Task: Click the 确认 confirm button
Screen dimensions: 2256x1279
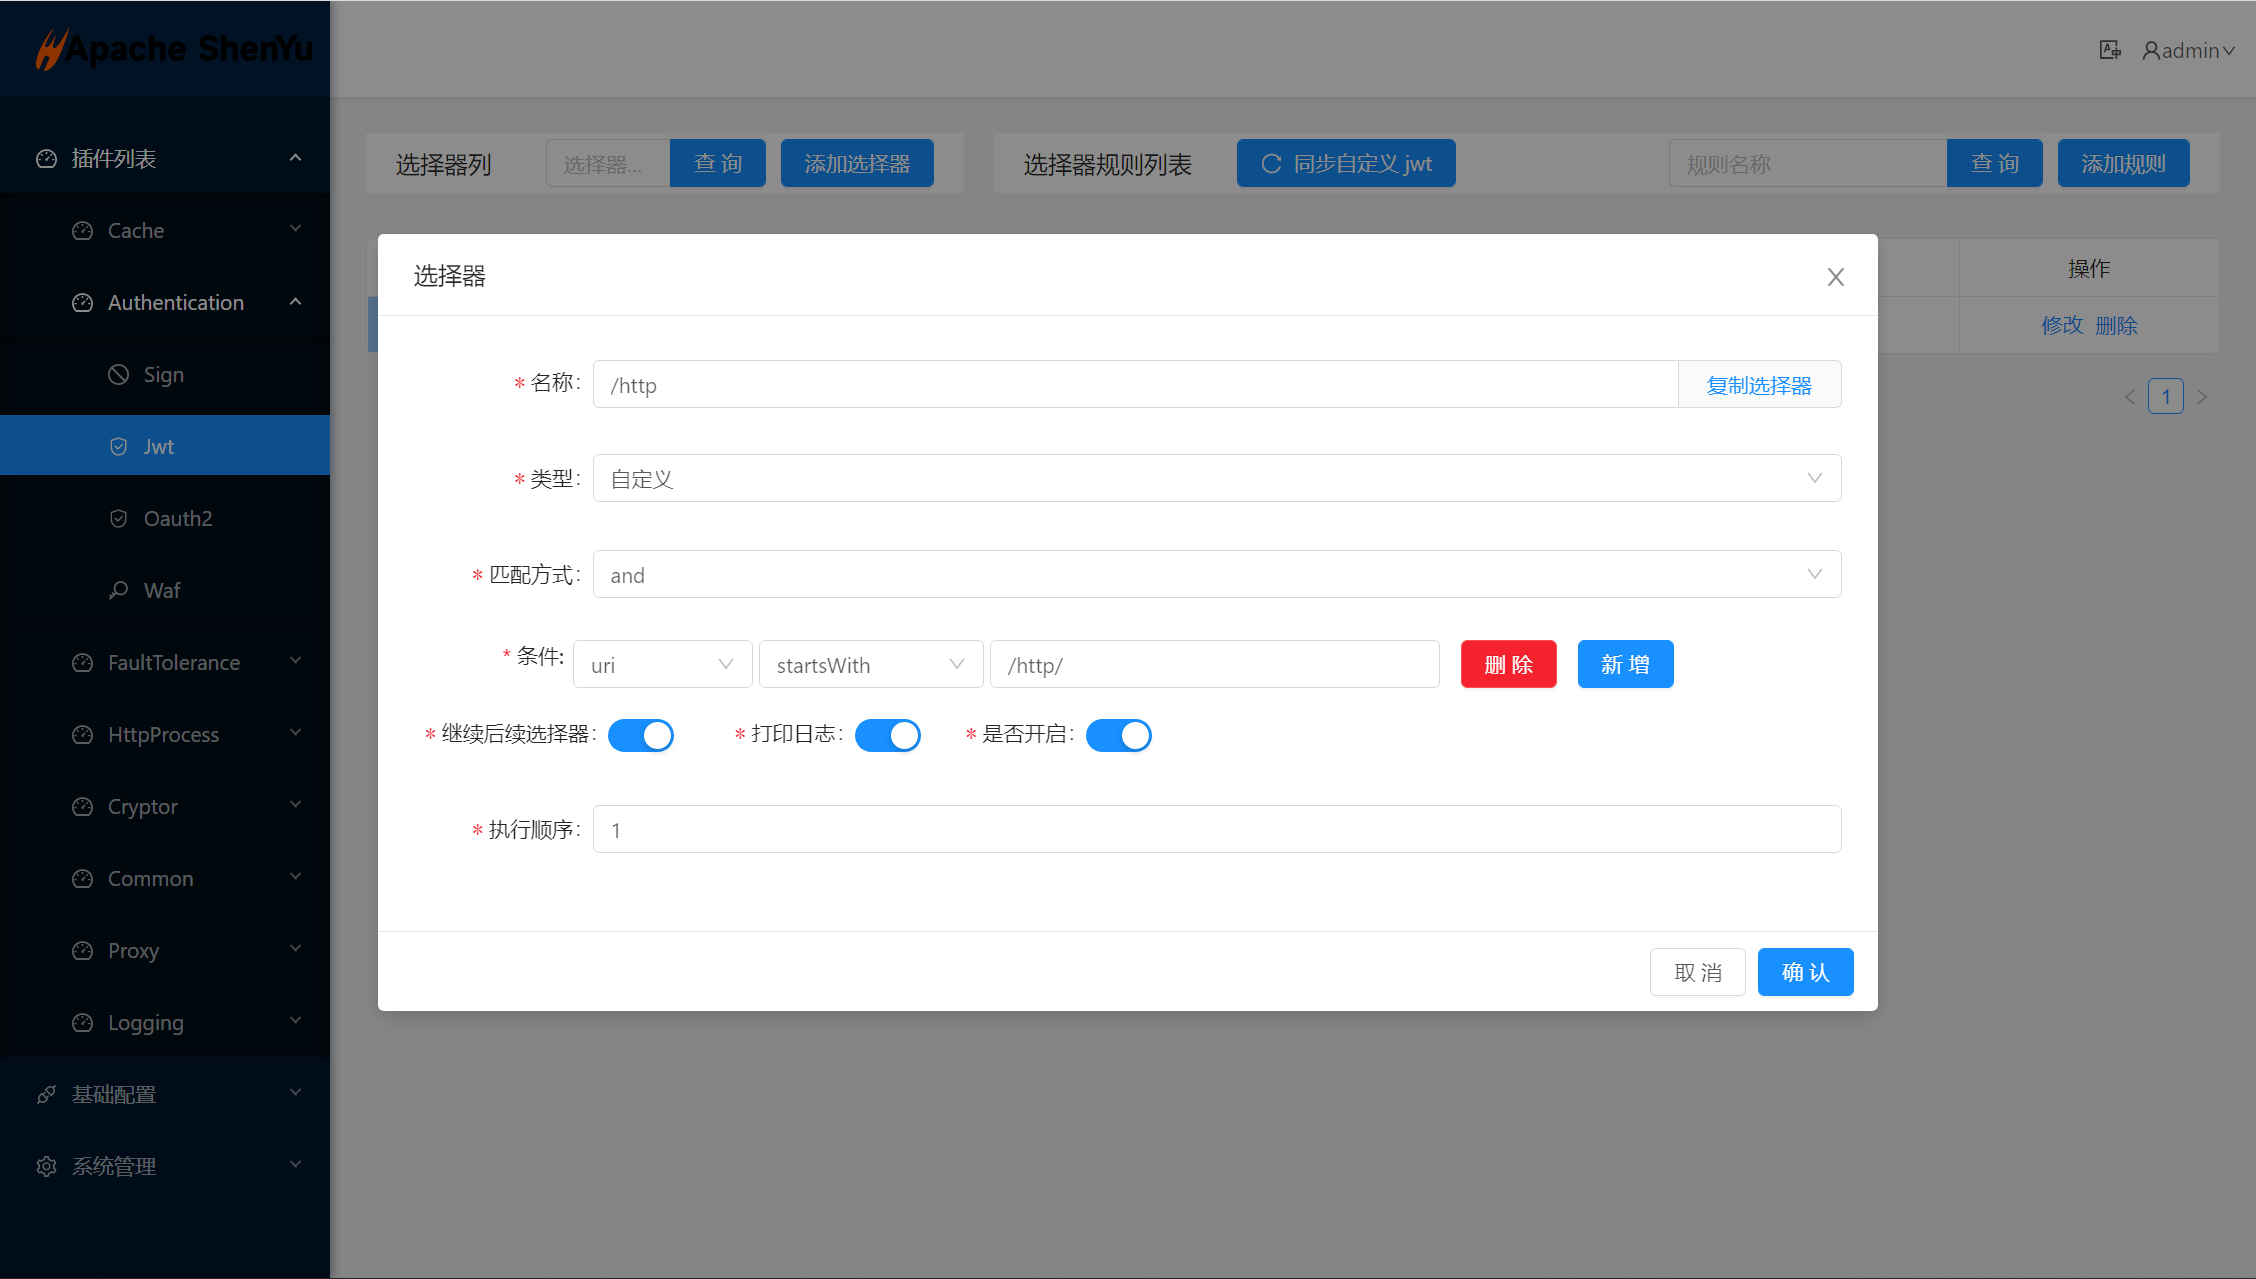Action: pyautogui.click(x=1805, y=972)
